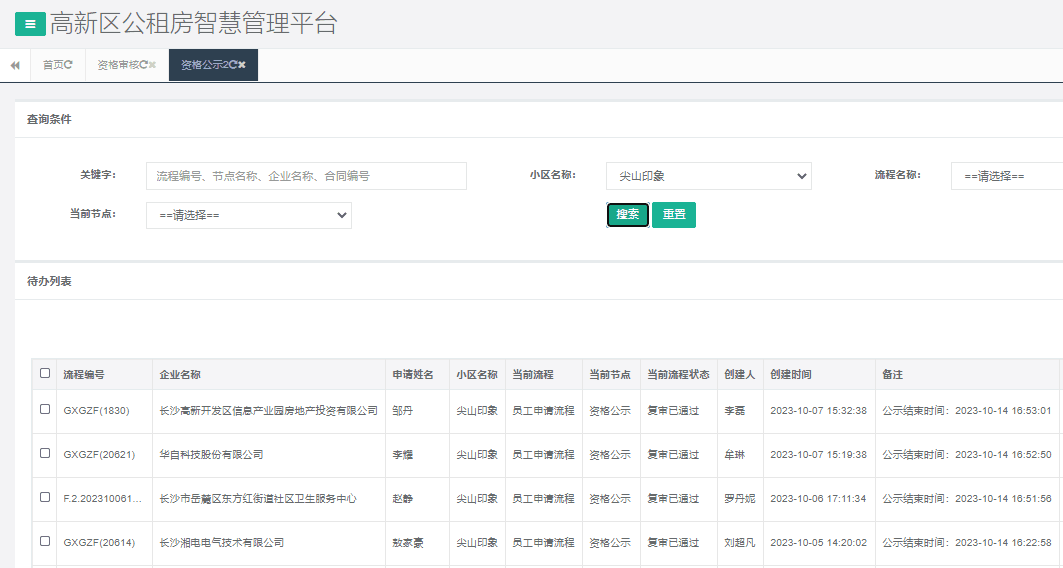Expand the 当前节点 dropdown
Image resolution: width=1063 pixels, height=568 pixels.
[248, 215]
